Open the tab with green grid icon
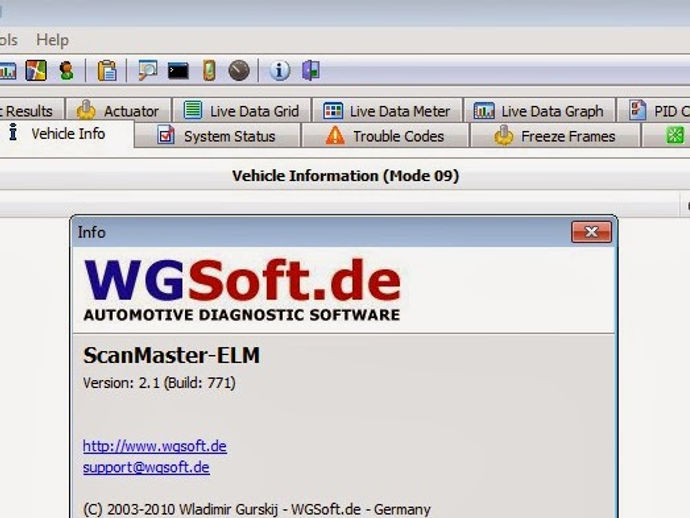 coord(666,136)
